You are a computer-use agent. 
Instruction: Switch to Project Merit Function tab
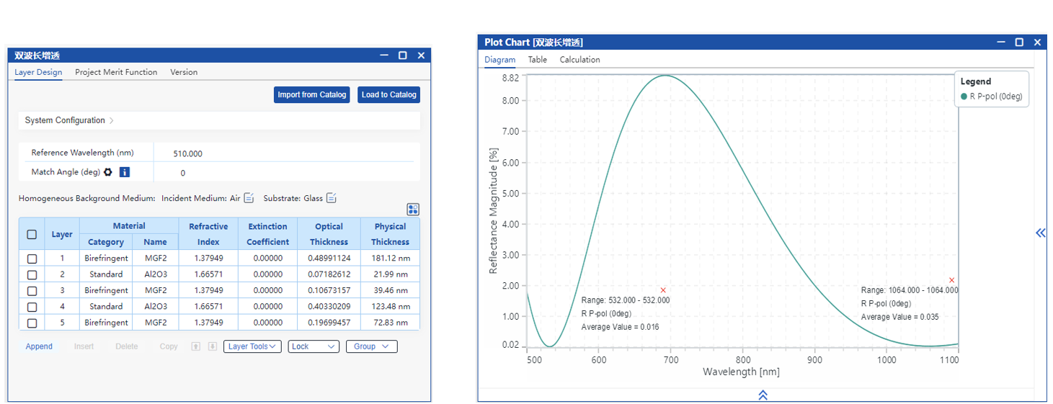click(116, 72)
